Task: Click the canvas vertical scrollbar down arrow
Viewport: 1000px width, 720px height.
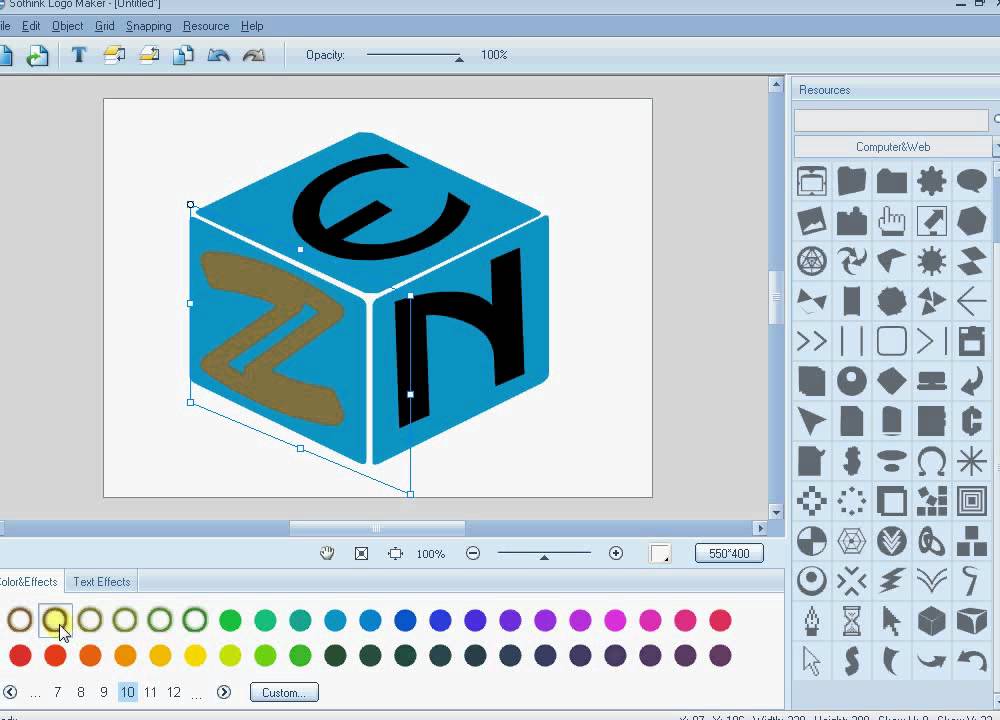Action: tap(776, 512)
